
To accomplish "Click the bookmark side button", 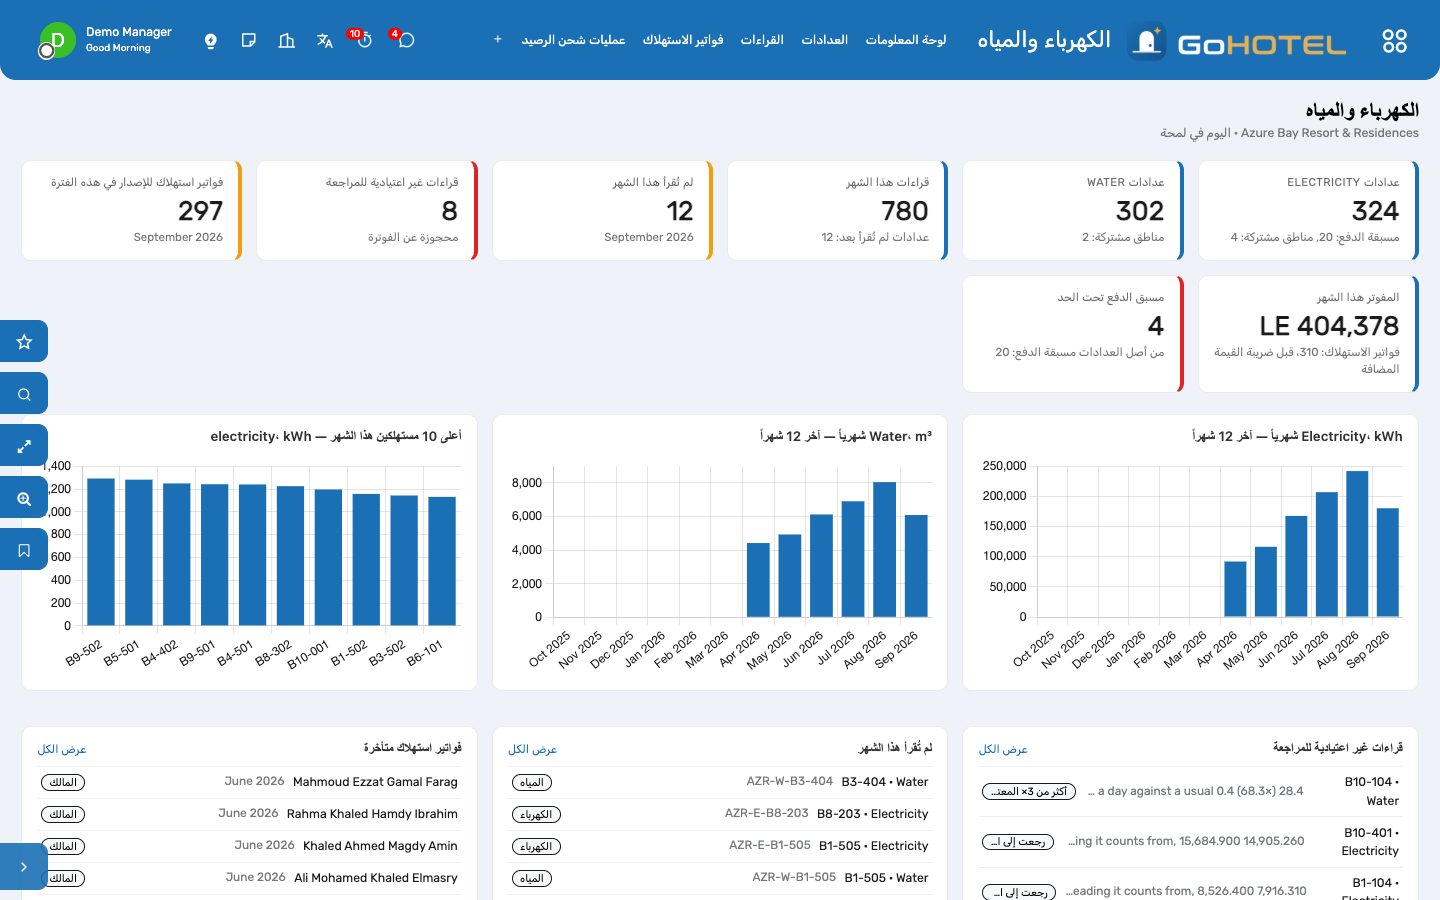I will point(24,550).
